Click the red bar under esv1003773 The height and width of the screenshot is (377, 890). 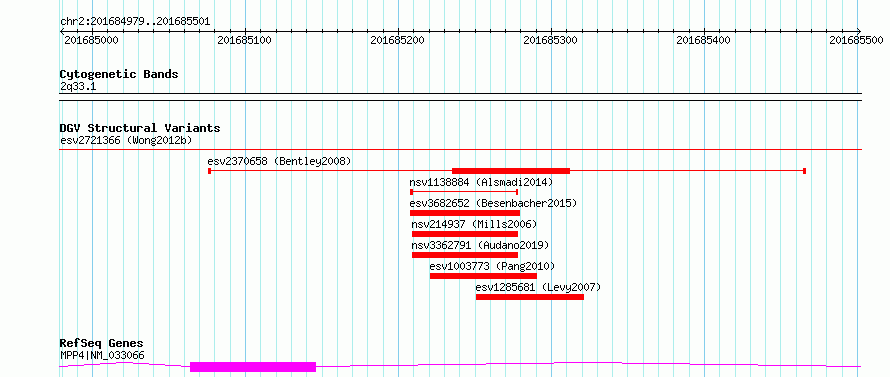tap(483, 276)
